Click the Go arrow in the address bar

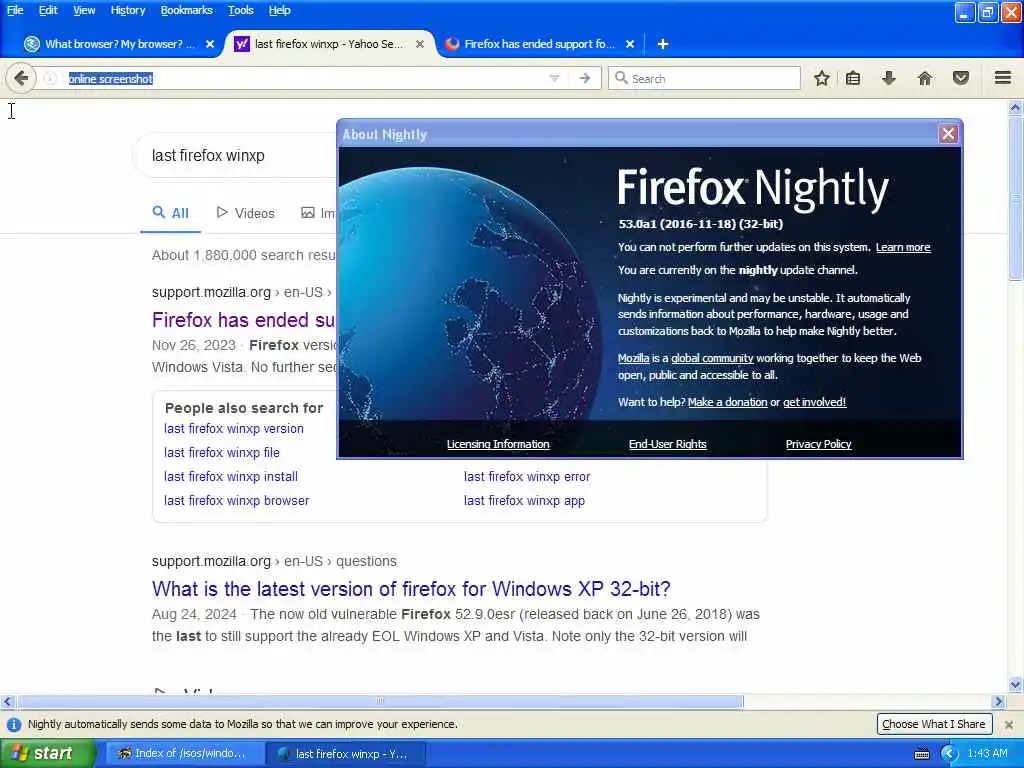point(584,78)
